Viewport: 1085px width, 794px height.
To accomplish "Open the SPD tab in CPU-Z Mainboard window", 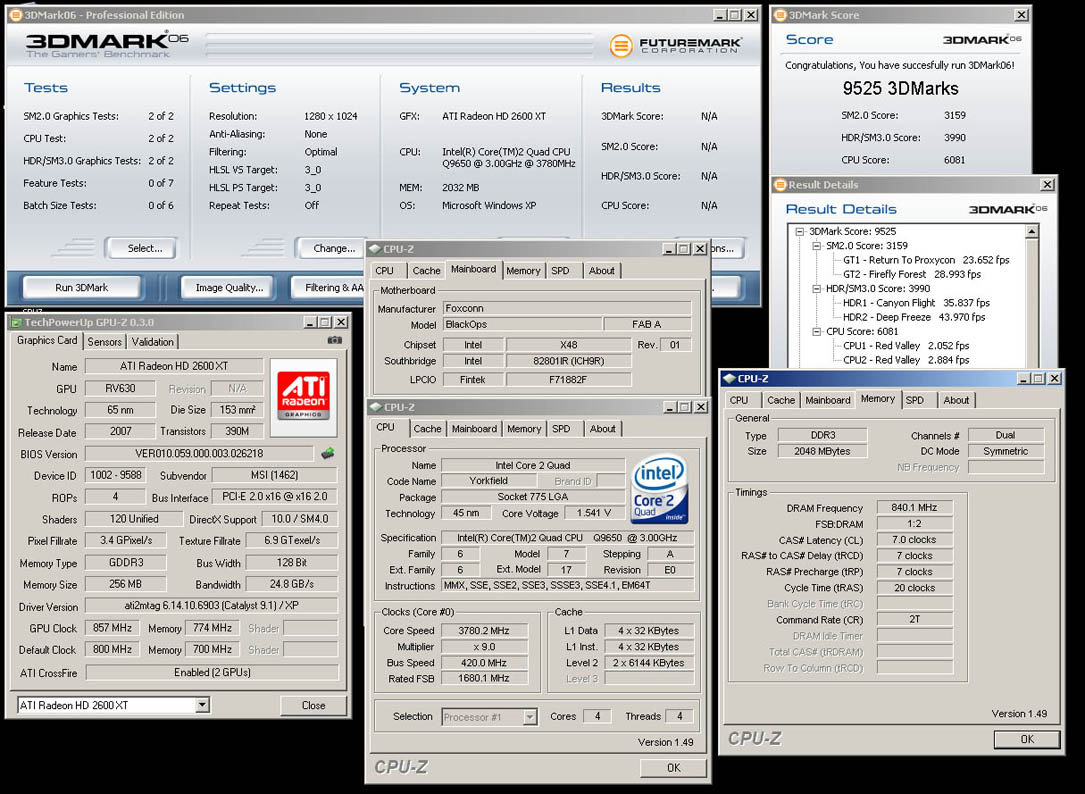I will click(560, 271).
